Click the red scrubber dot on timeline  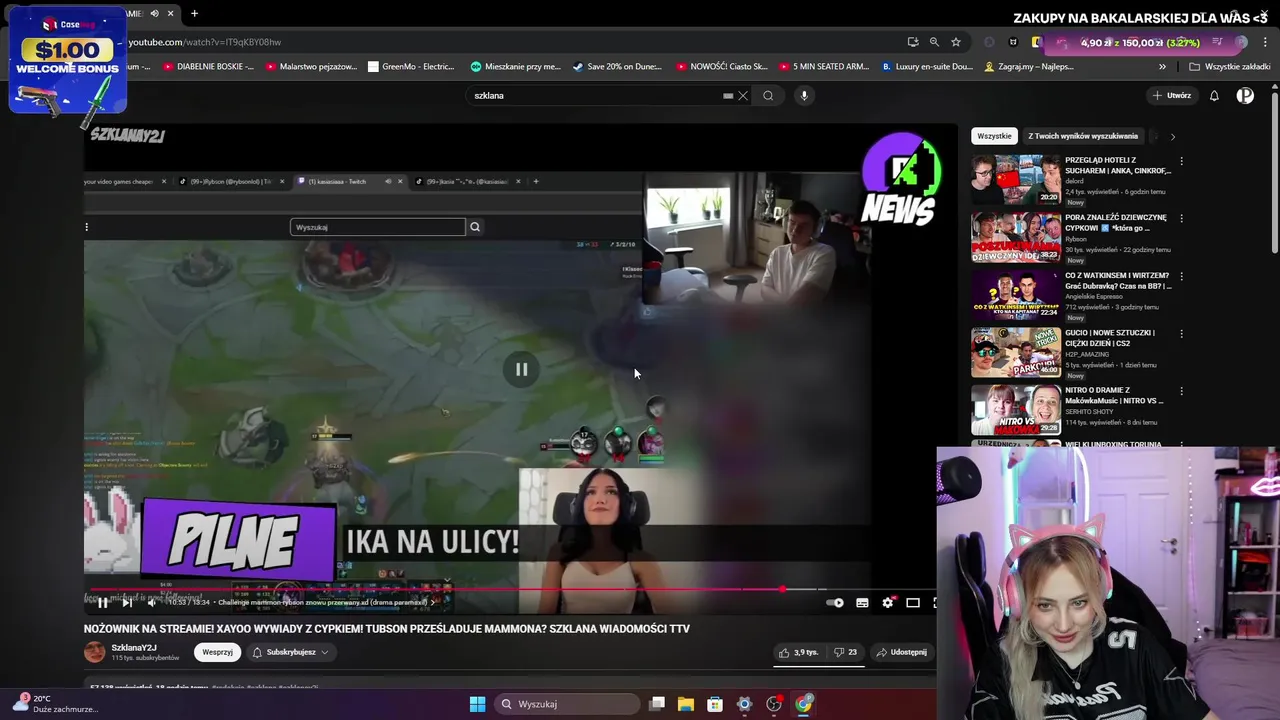click(781, 589)
